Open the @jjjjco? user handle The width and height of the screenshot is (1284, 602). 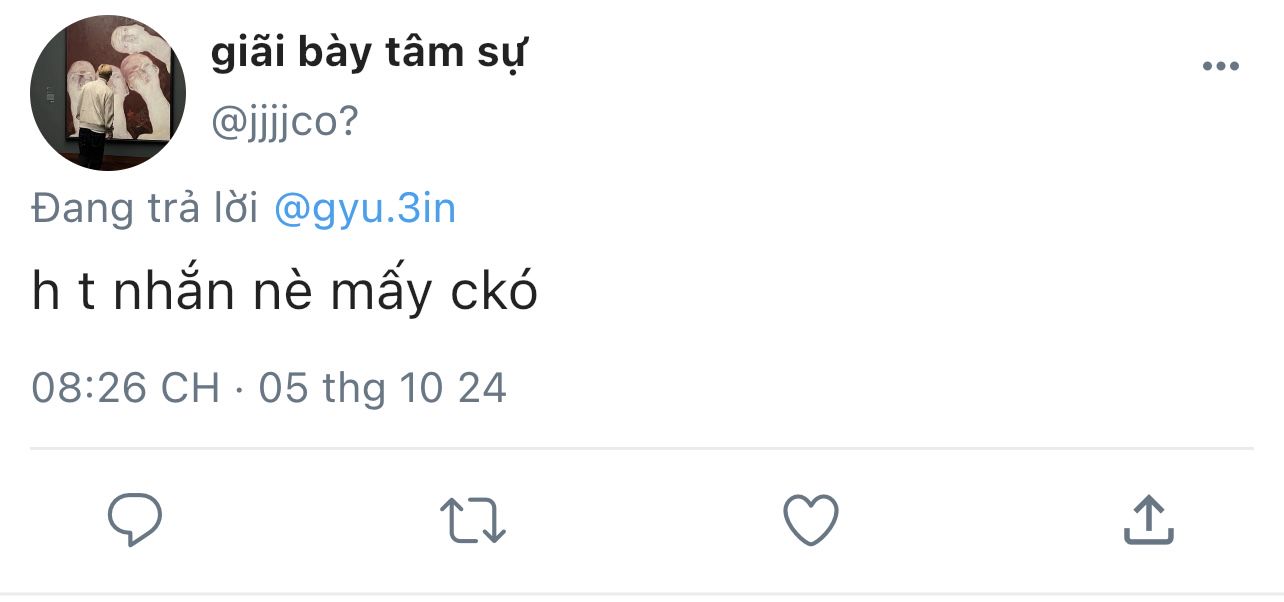[284, 121]
